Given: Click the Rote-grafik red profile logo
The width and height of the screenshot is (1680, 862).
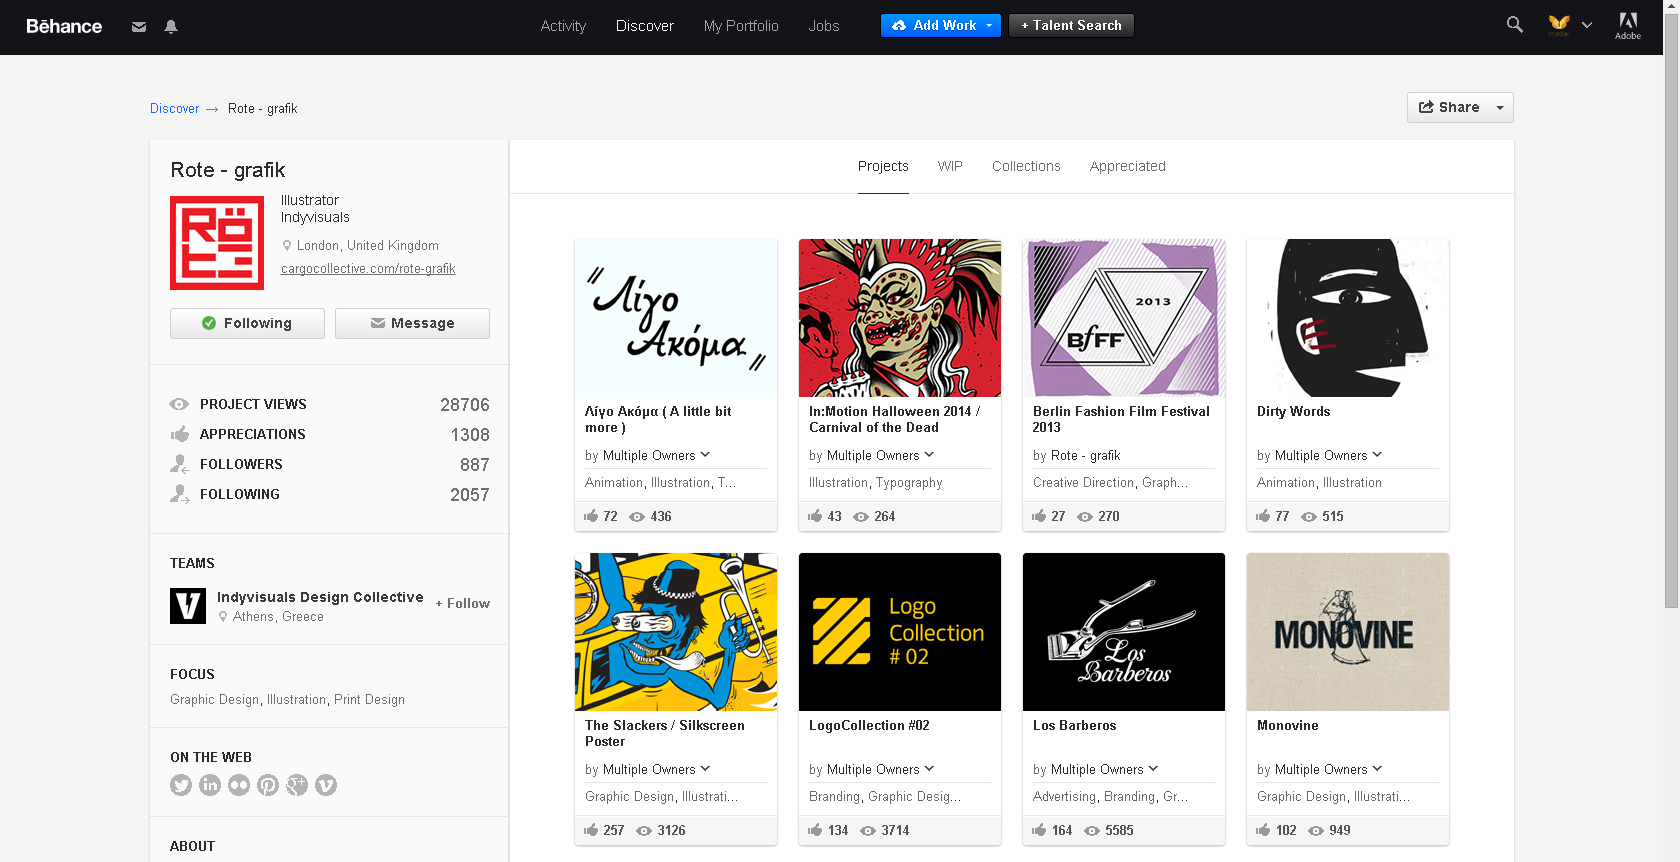Looking at the screenshot, I should pyautogui.click(x=217, y=243).
